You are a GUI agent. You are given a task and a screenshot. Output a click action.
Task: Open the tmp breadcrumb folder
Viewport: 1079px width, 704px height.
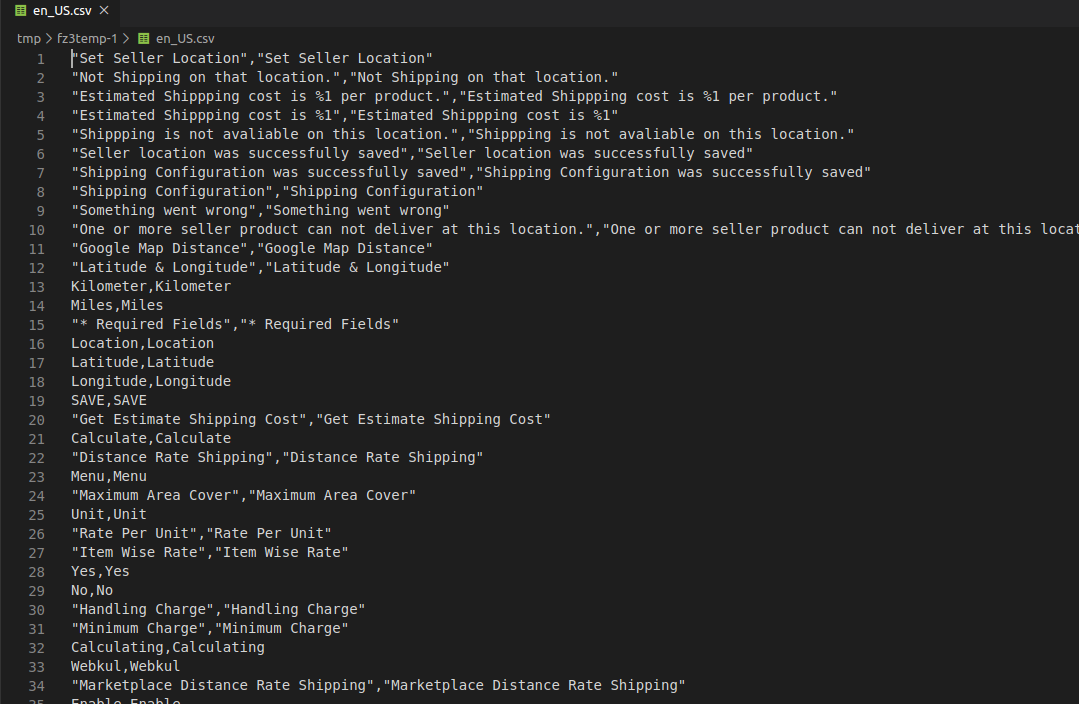(x=29, y=38)
